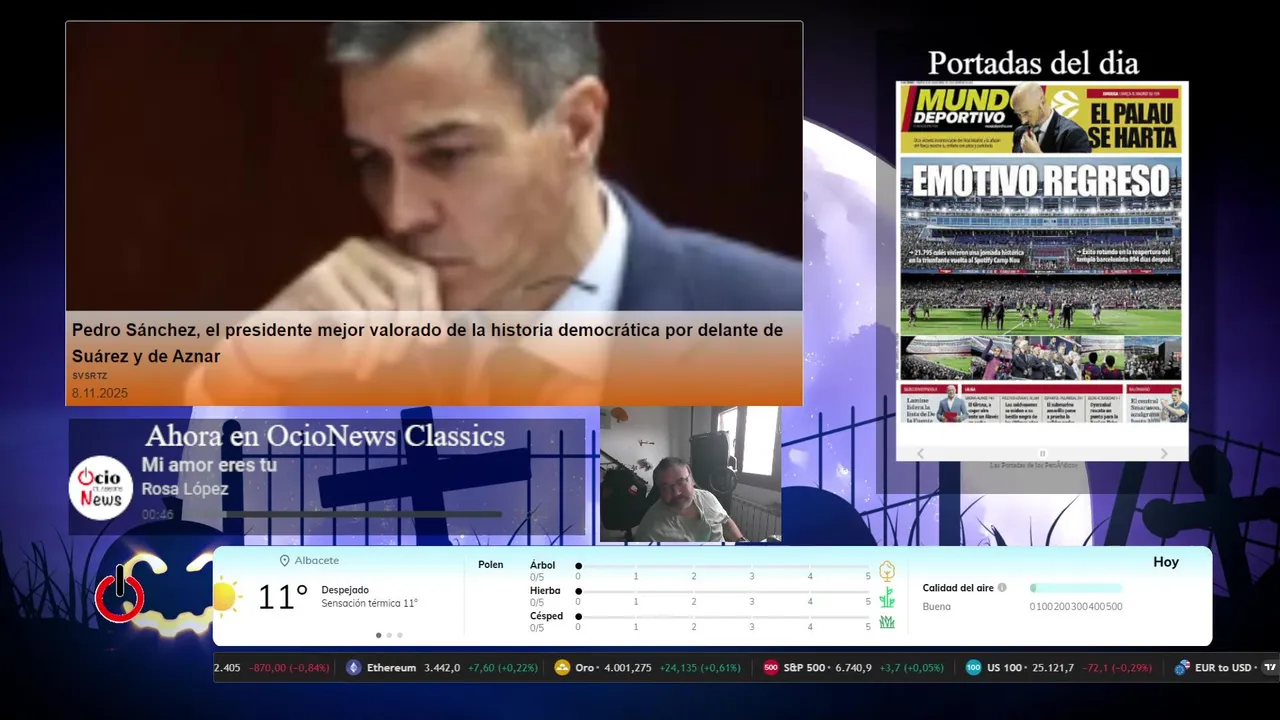
Task: Click the '11°' temperature reading
Action: click(283, 597)
